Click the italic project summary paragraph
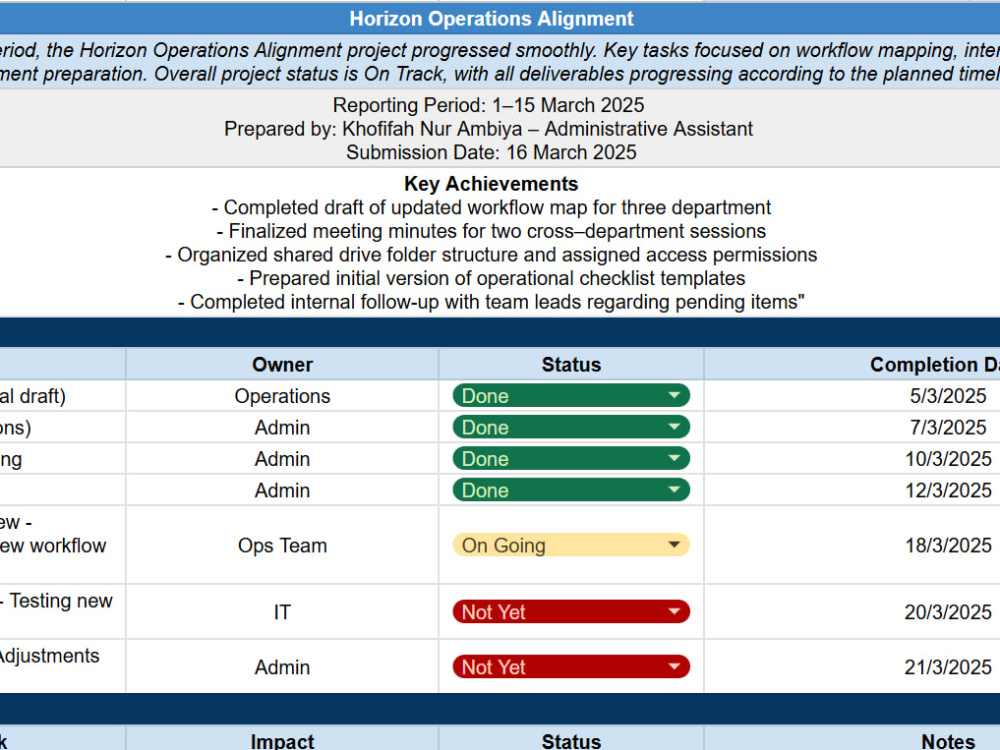The image size is (1000, 750). [x=500, y=62]
